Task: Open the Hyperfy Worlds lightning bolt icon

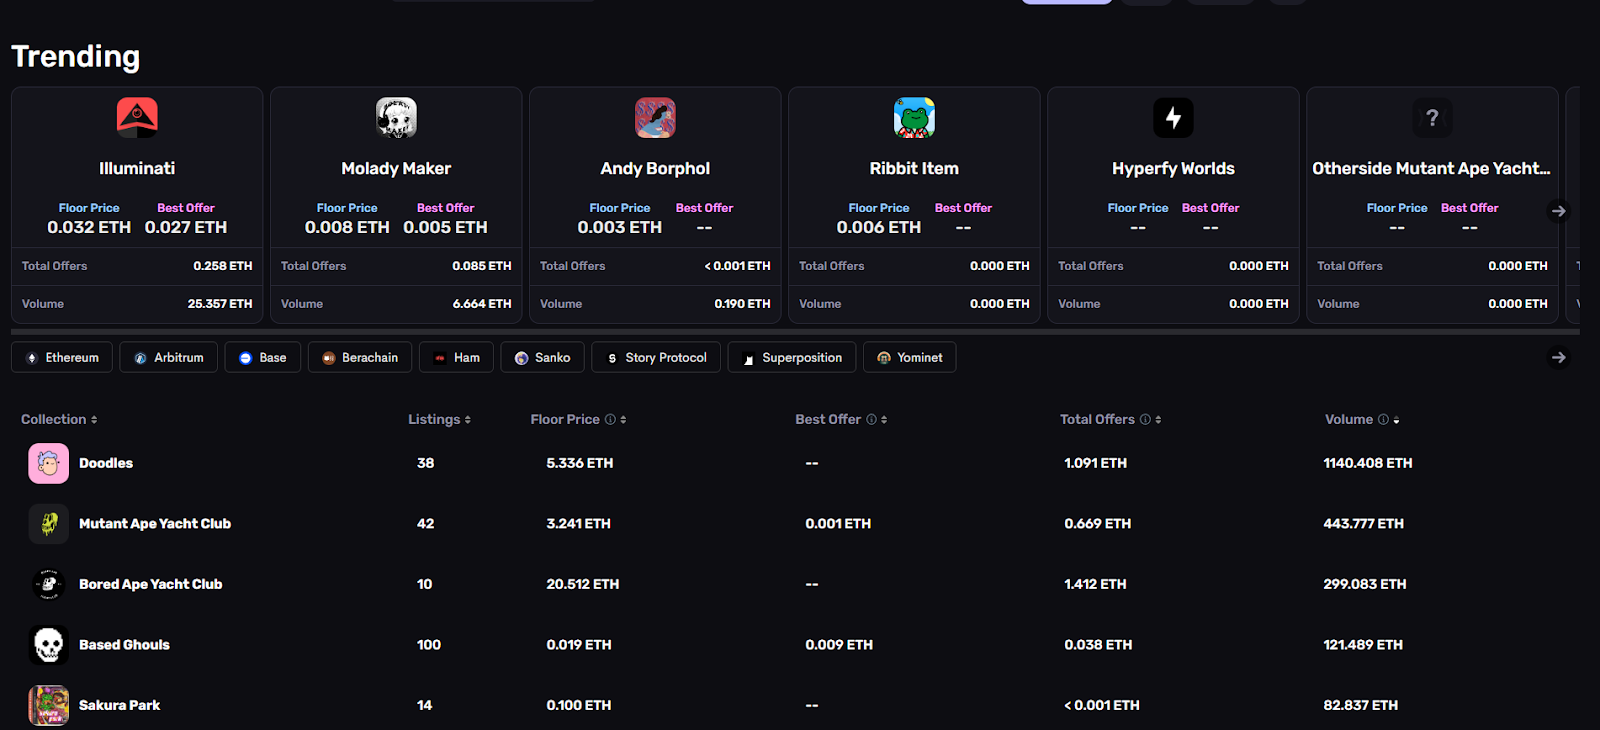Action: [1173, 118]
